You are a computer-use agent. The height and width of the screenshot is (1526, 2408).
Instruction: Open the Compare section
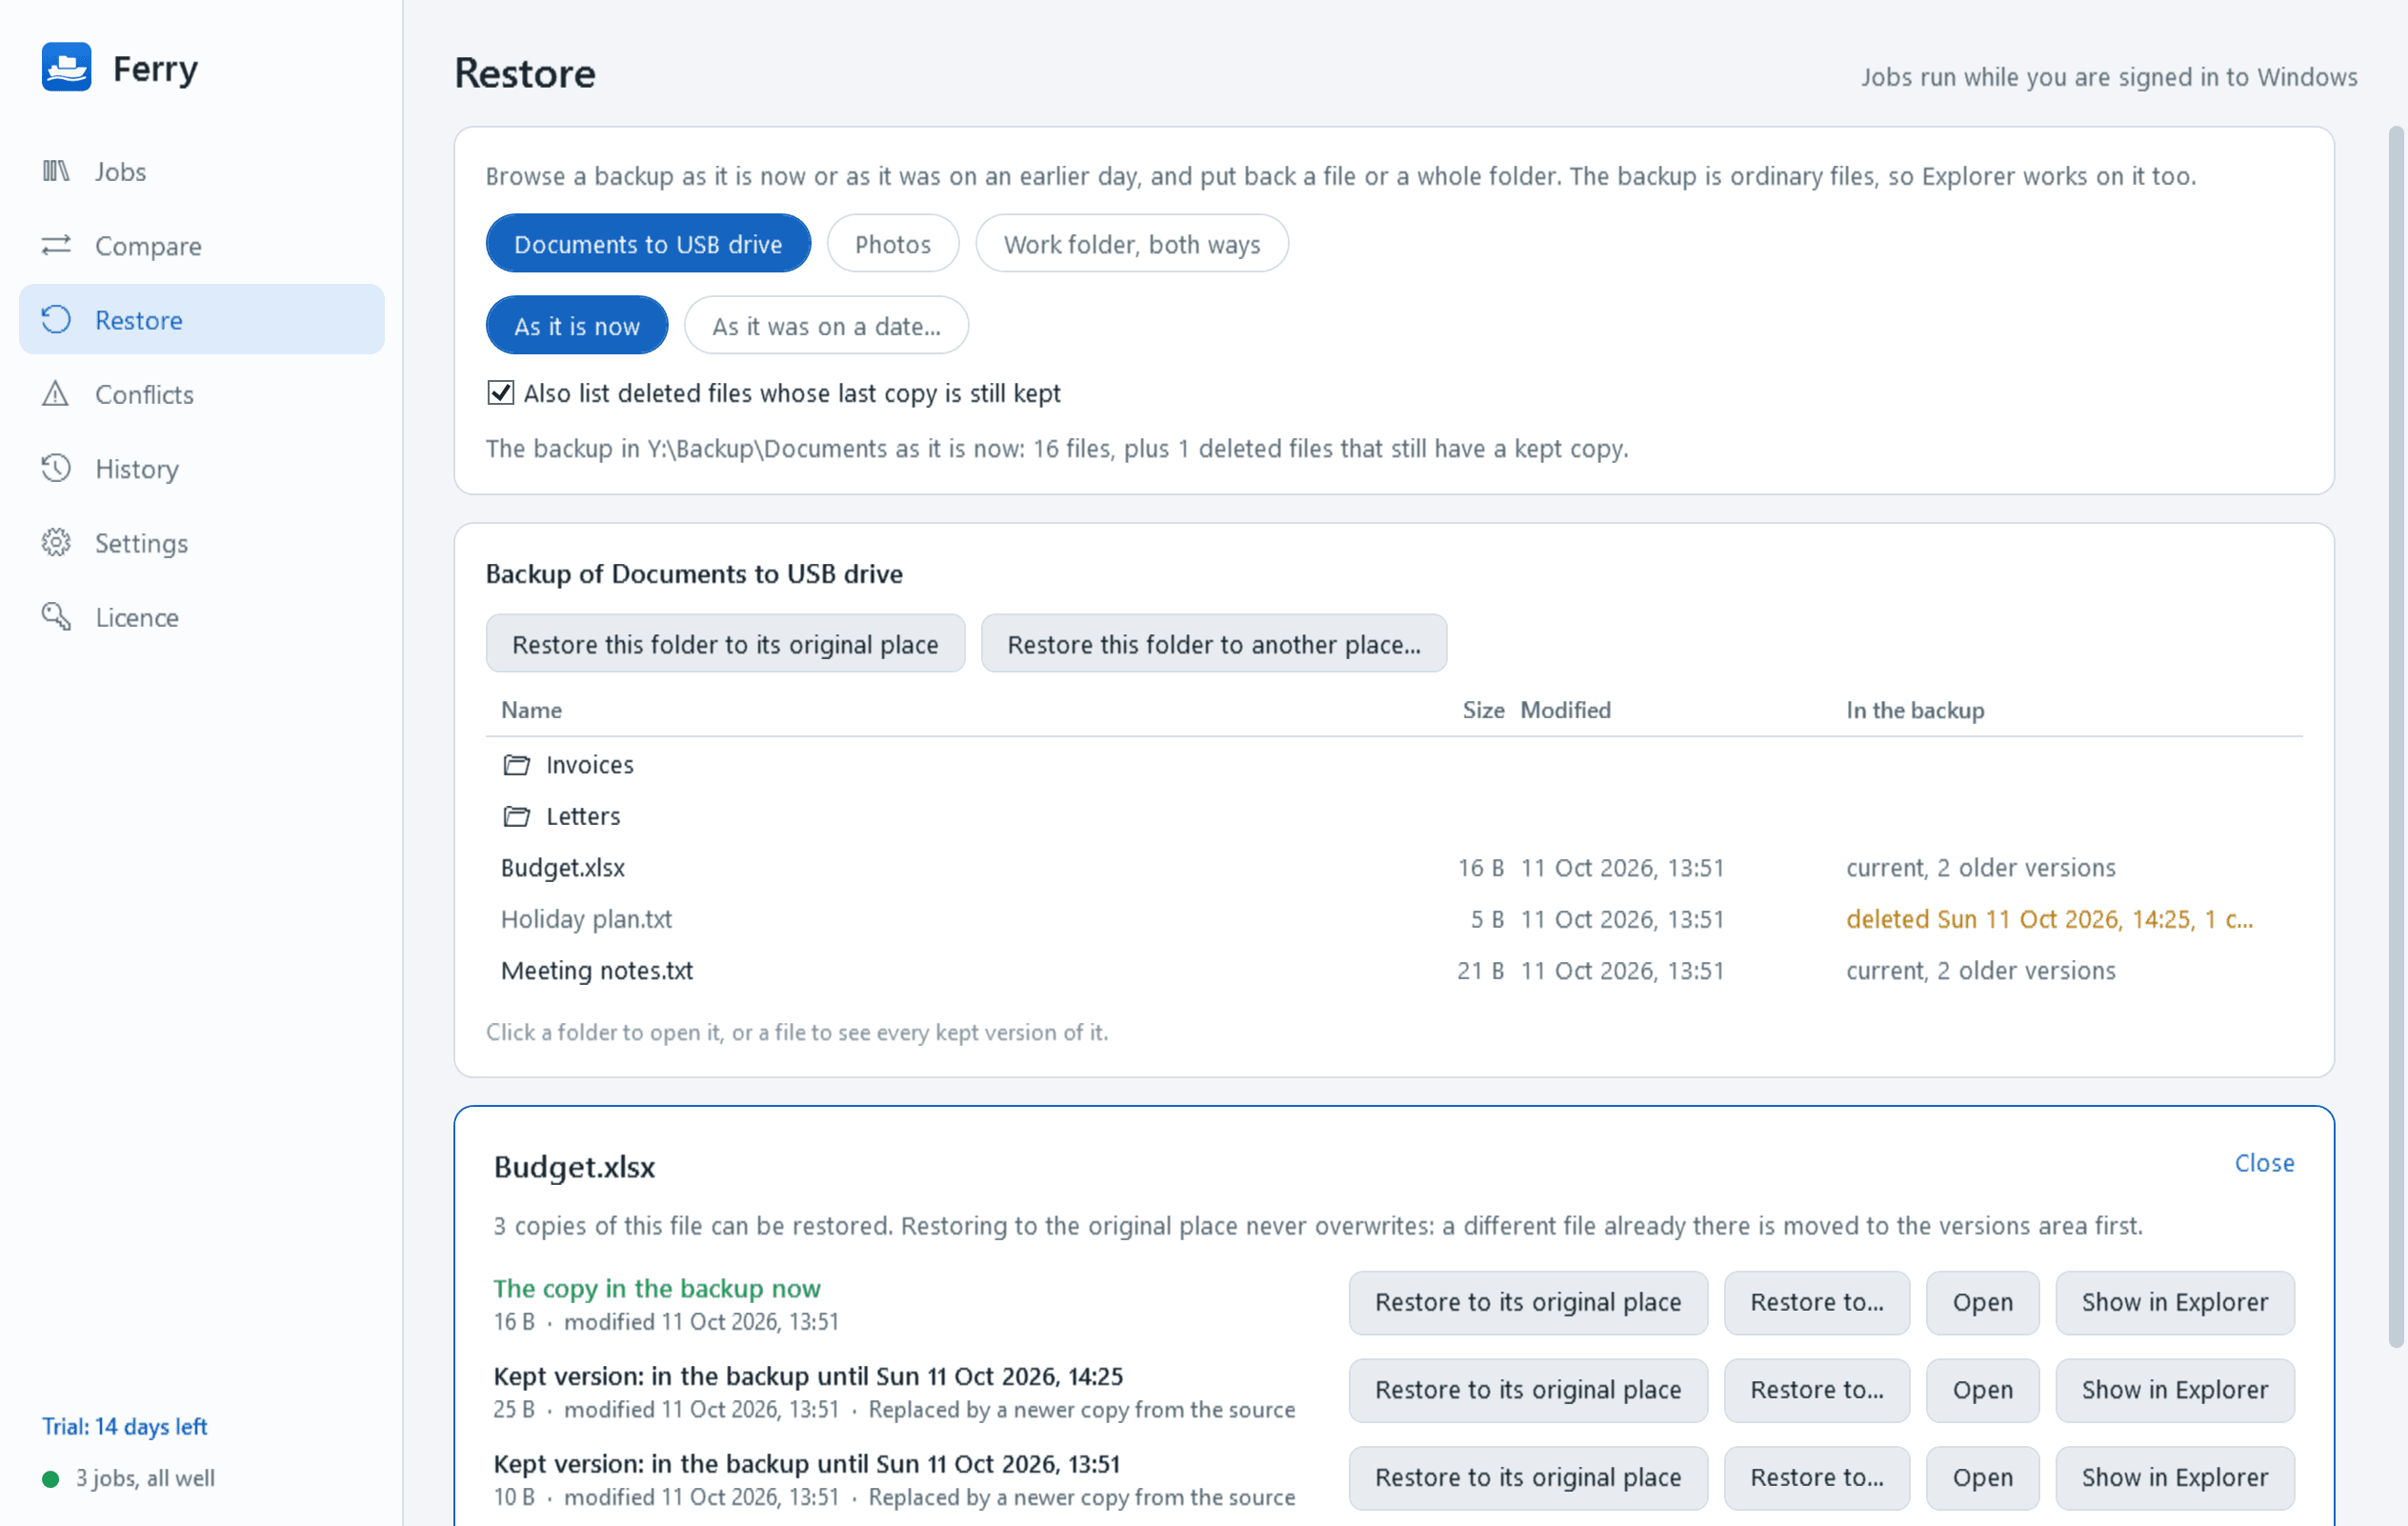tap(202, 245)
